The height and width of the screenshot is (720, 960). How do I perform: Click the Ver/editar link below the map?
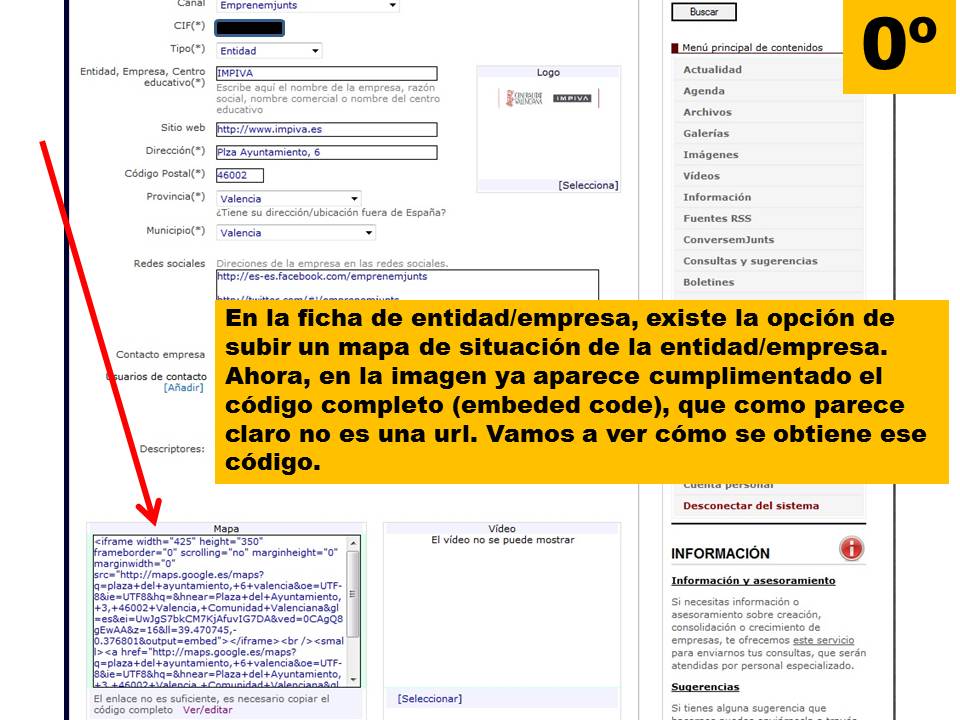[x=207, y=710]
